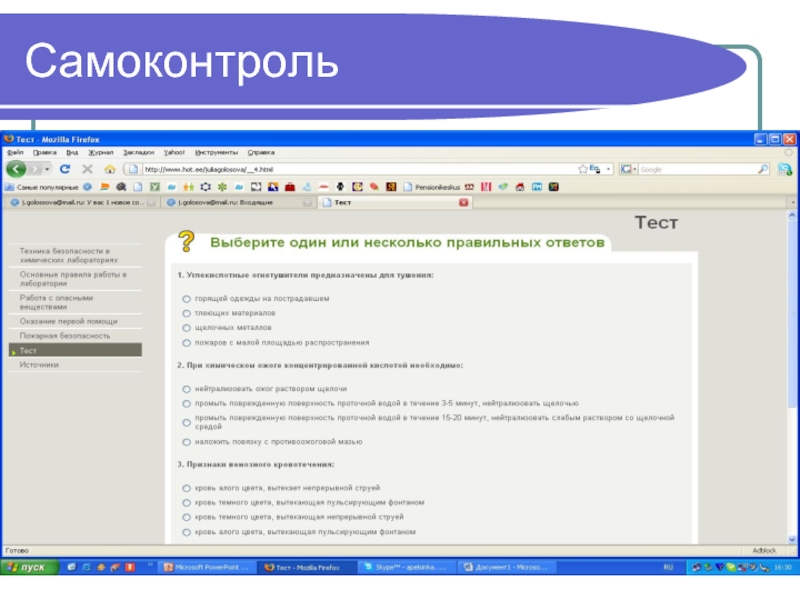800x600 pixels.
Task: Select кровь алого цвета, вытекает непрерывной струей
Action: point(186,488)
